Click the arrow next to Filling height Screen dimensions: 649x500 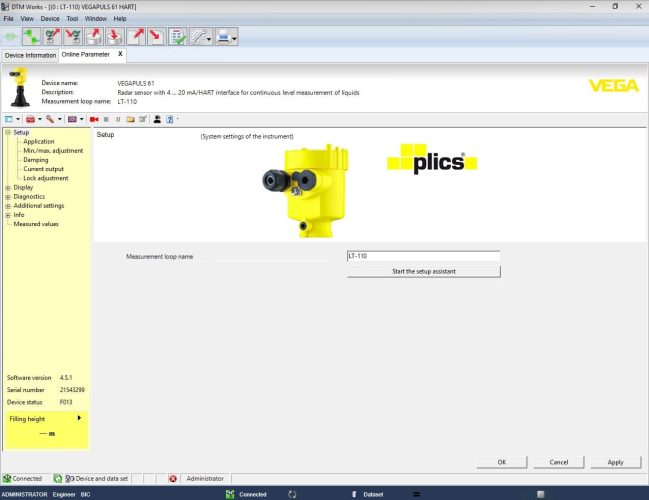[x=79, y=418]
